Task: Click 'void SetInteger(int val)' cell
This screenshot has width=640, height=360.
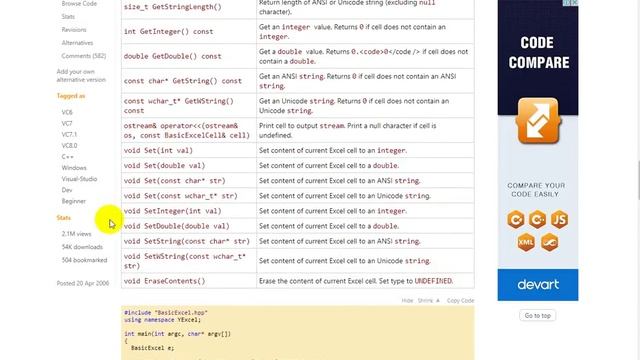Action: tap(189, 211)
